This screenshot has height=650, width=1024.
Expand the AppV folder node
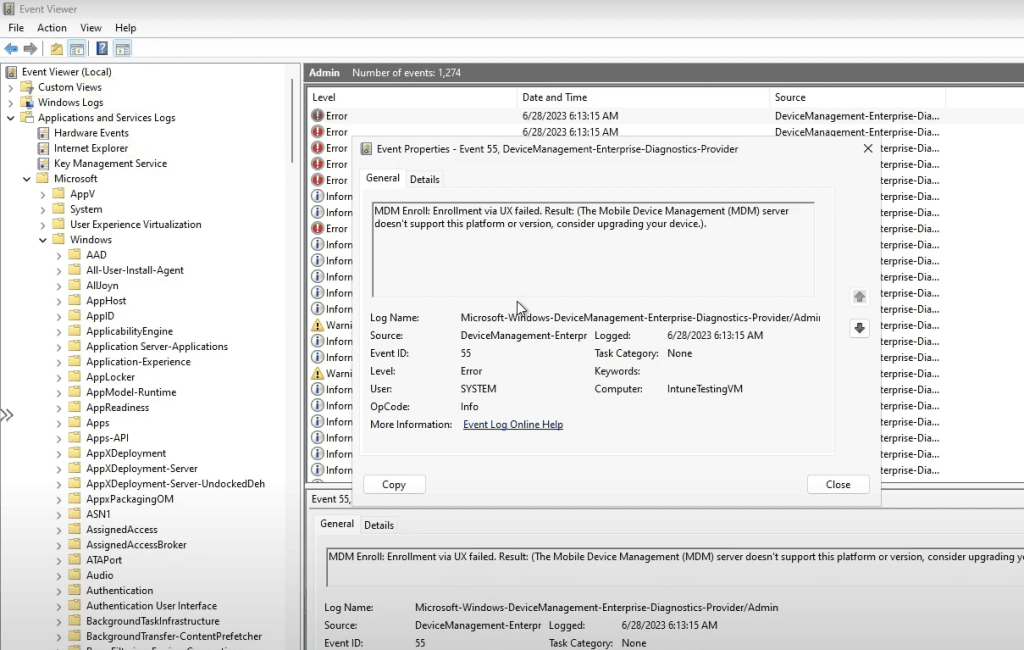(43, 195)
